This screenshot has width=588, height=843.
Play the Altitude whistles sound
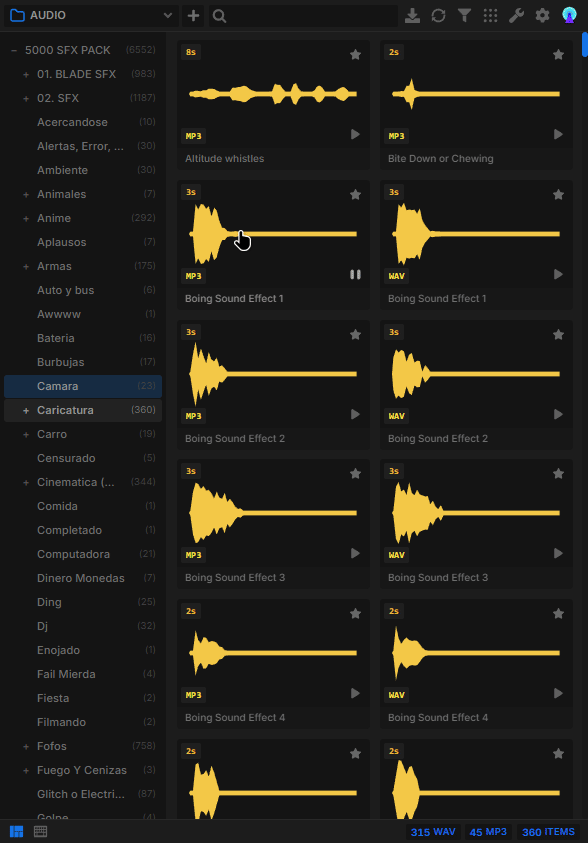click(355, 134)
